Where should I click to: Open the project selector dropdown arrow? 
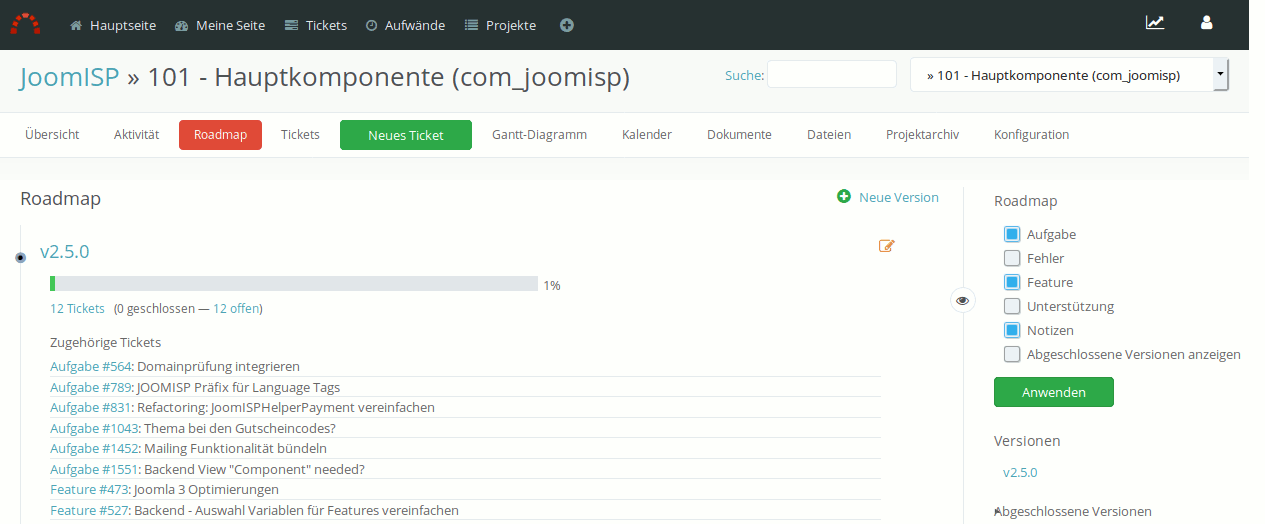coord(1220,74)
